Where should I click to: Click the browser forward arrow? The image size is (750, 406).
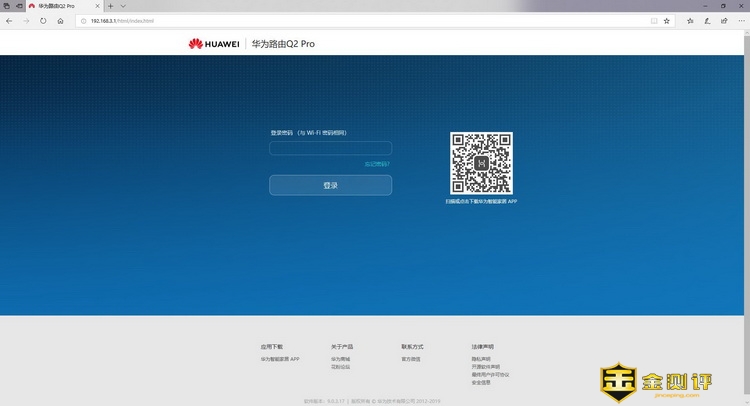click(x=26, y=21)
